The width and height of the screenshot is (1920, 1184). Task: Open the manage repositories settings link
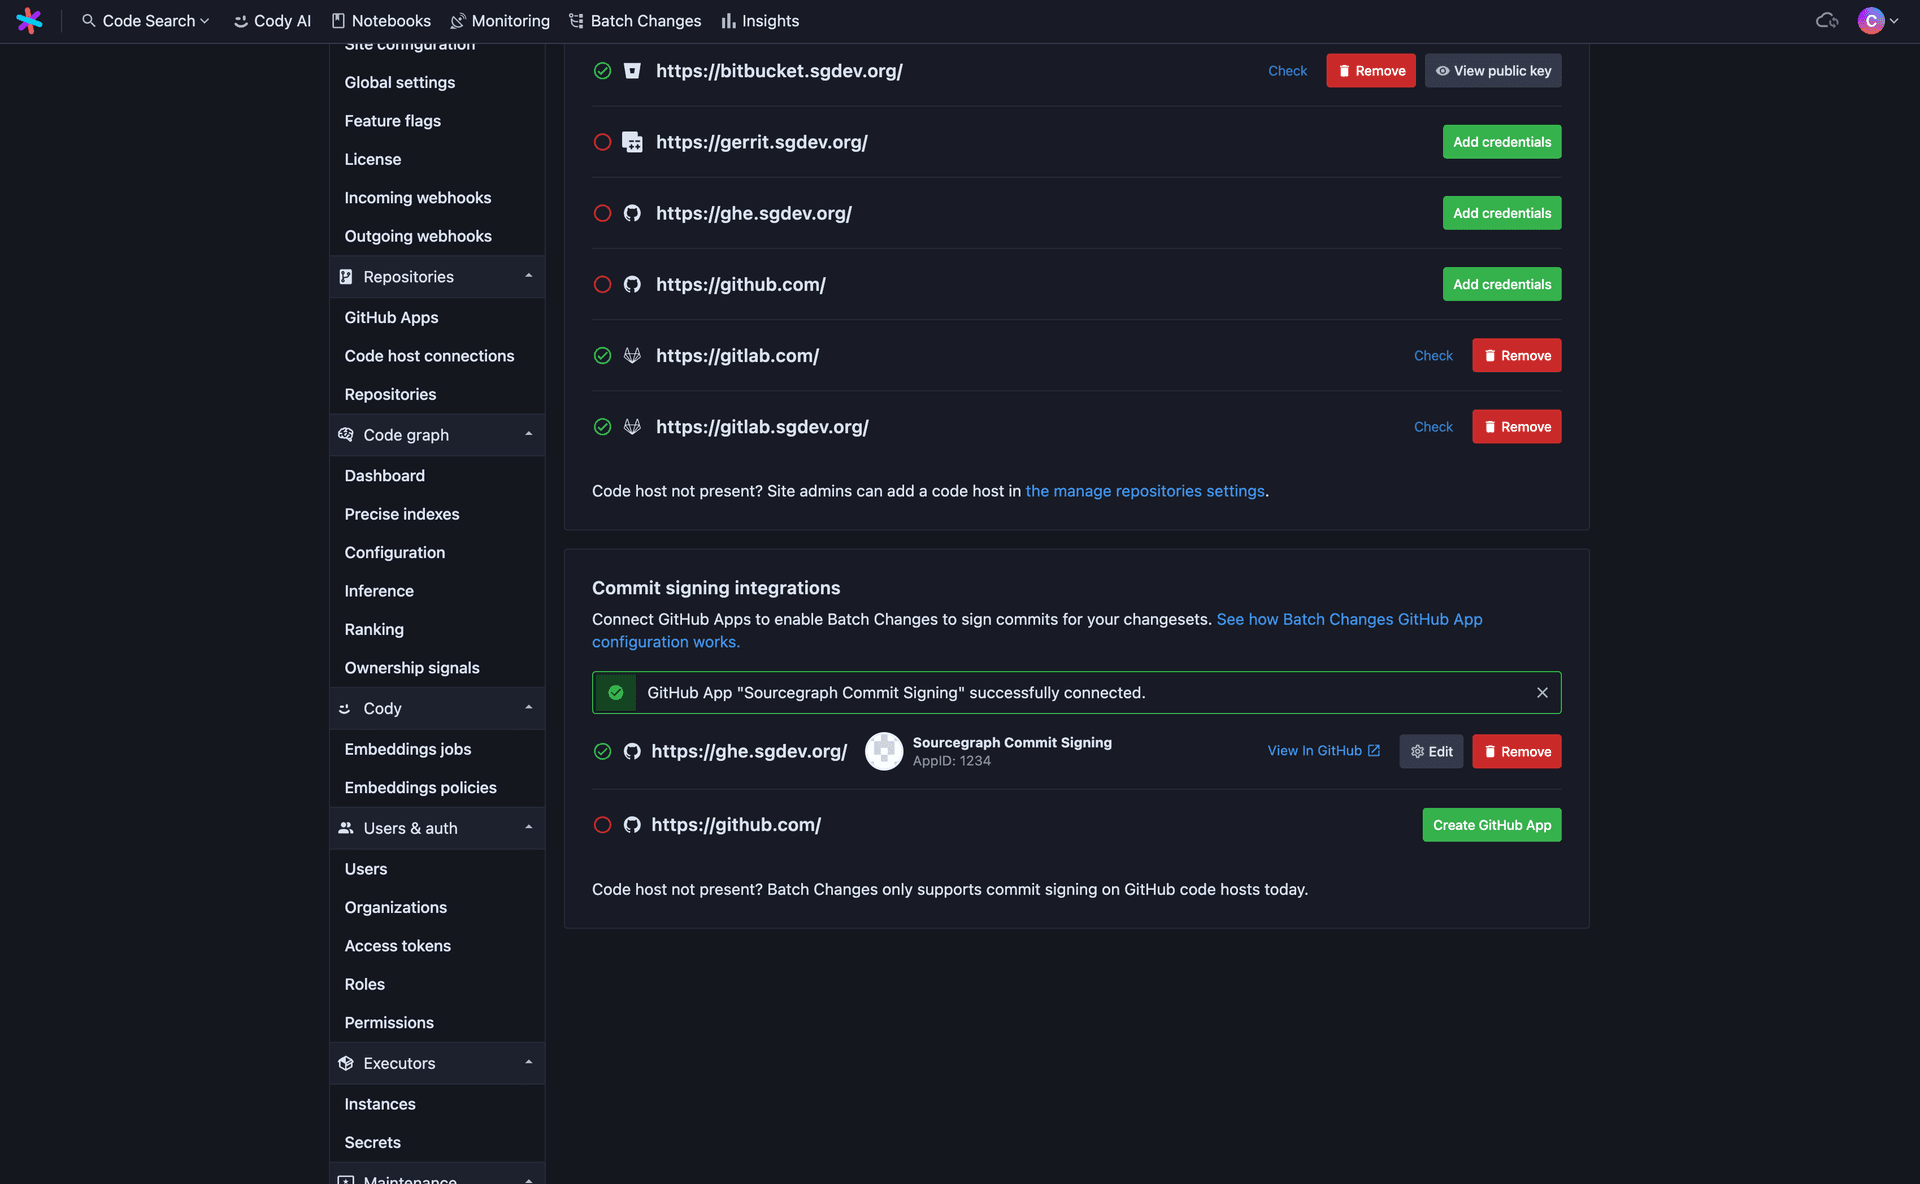pos(1145,491)
